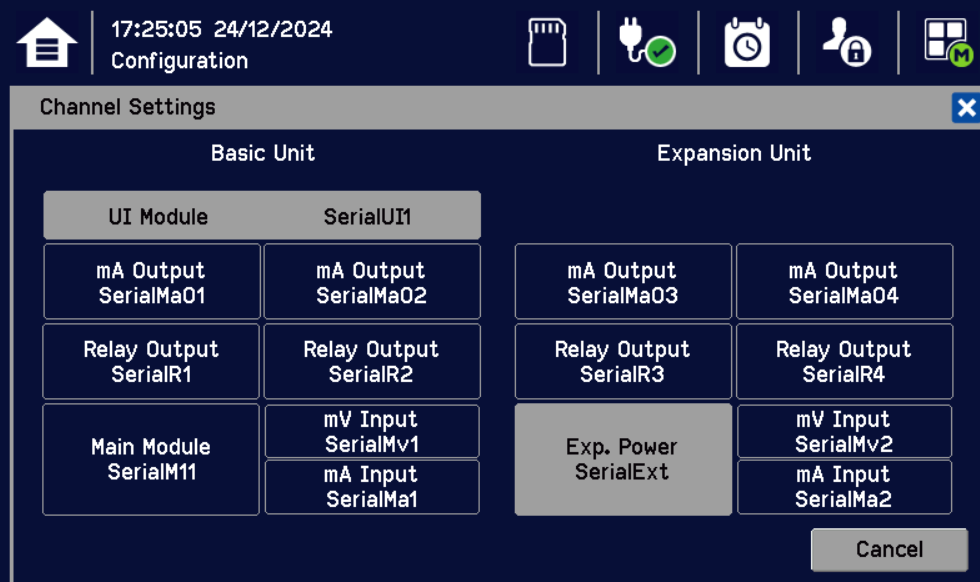Choose mA Input SerialMa1
The width and height of the screenshot is (980, 582).
(x=372, y=487)
